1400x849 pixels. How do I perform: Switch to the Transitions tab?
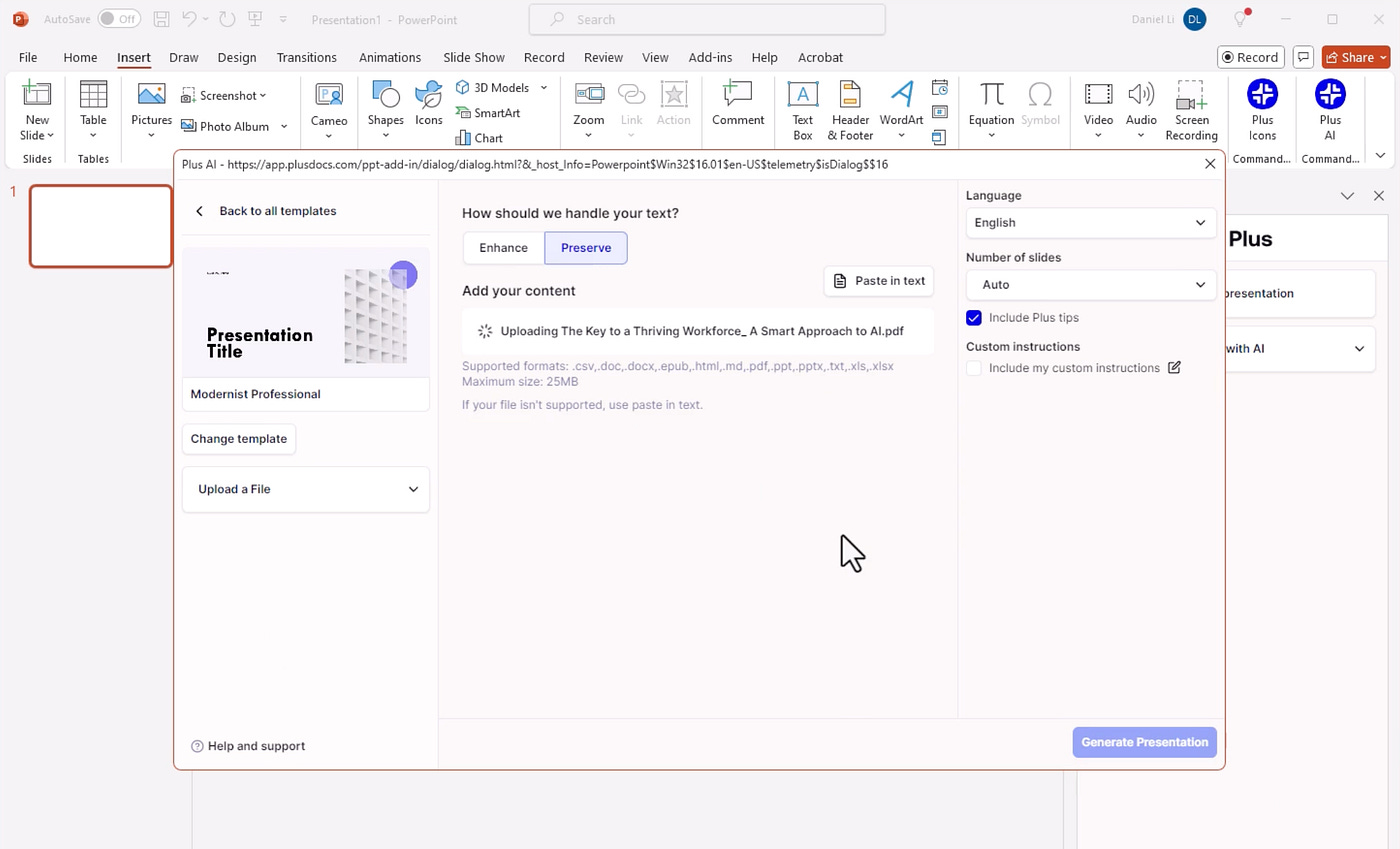tap(307, 57)
